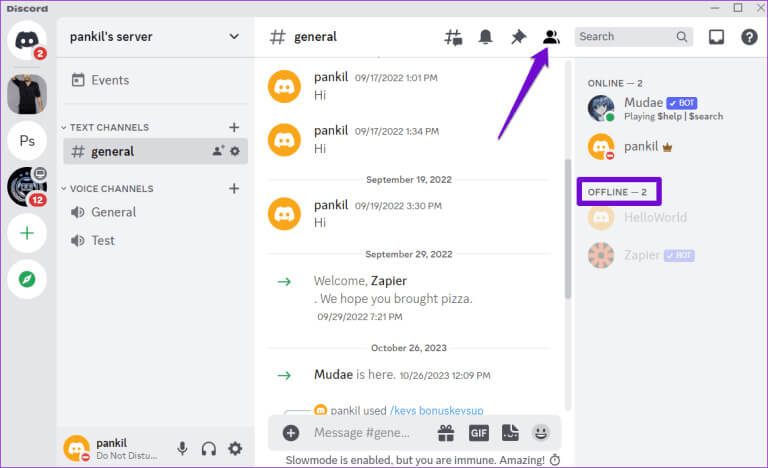Click pankil username on 09/19/2022 message
Screen dimensions: 768x468
tap(331, 205)
